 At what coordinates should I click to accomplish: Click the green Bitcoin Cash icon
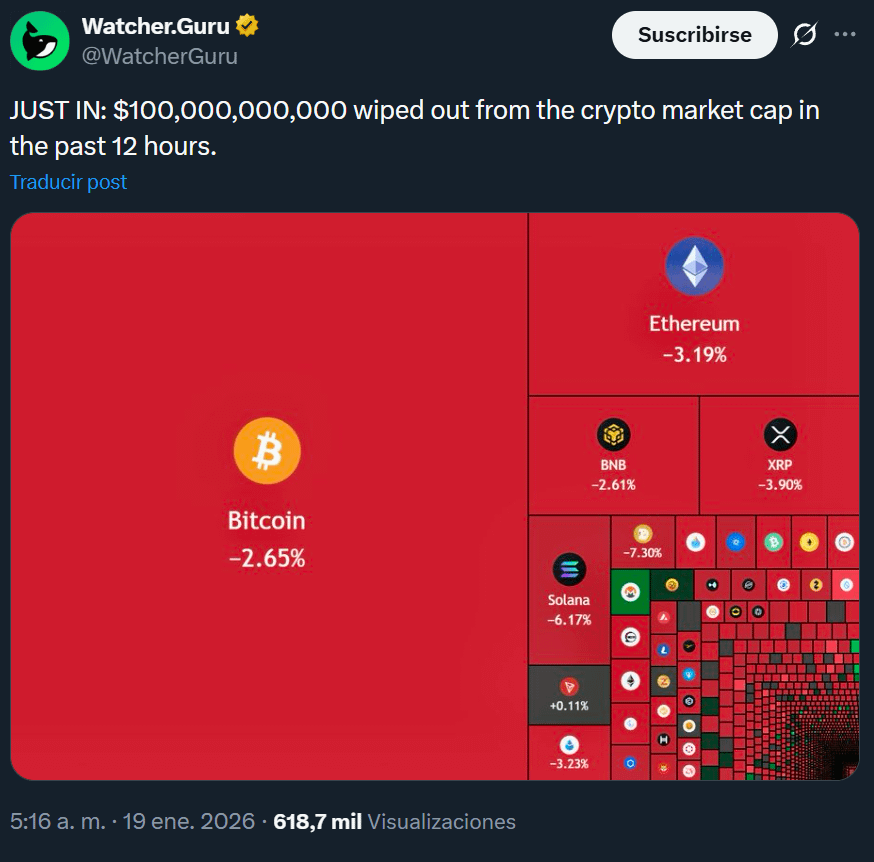tap(772, 542)
